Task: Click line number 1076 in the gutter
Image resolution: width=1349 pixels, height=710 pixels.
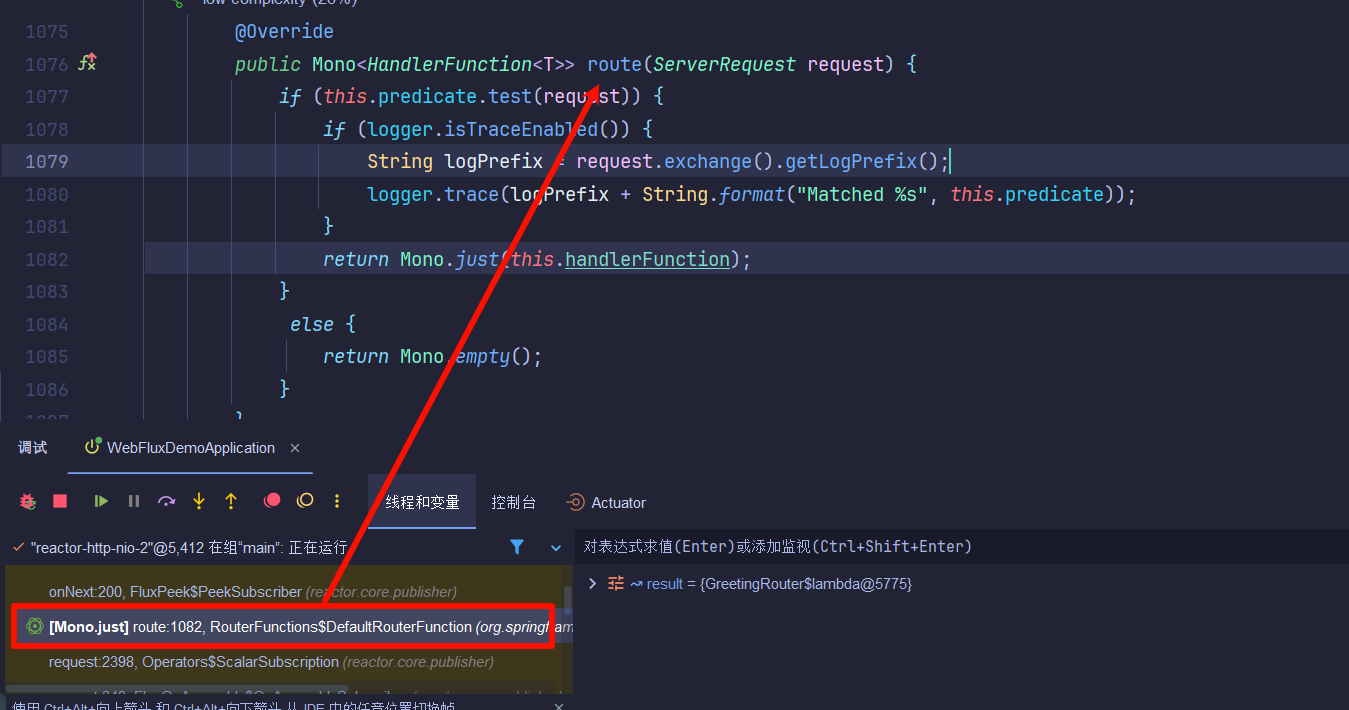Action: point(46,64)
